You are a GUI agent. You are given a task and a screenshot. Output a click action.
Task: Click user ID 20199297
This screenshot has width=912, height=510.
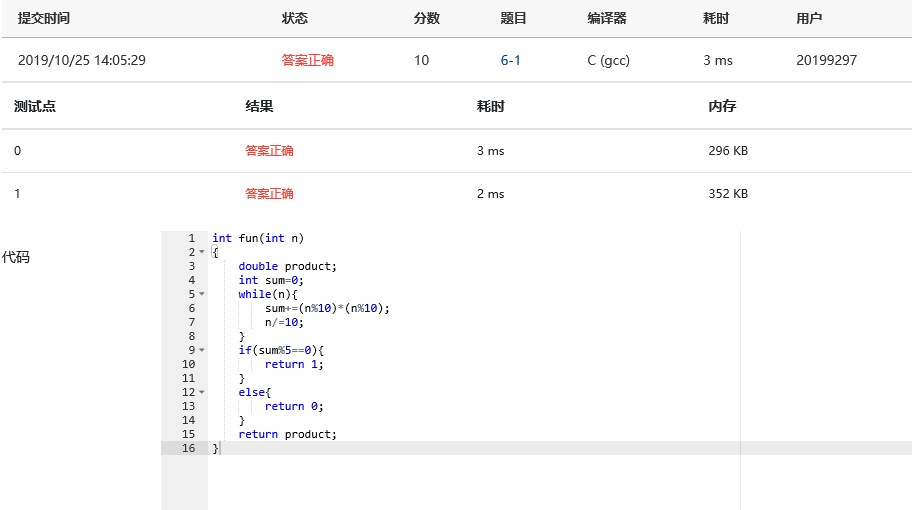(x=826, y=60)
